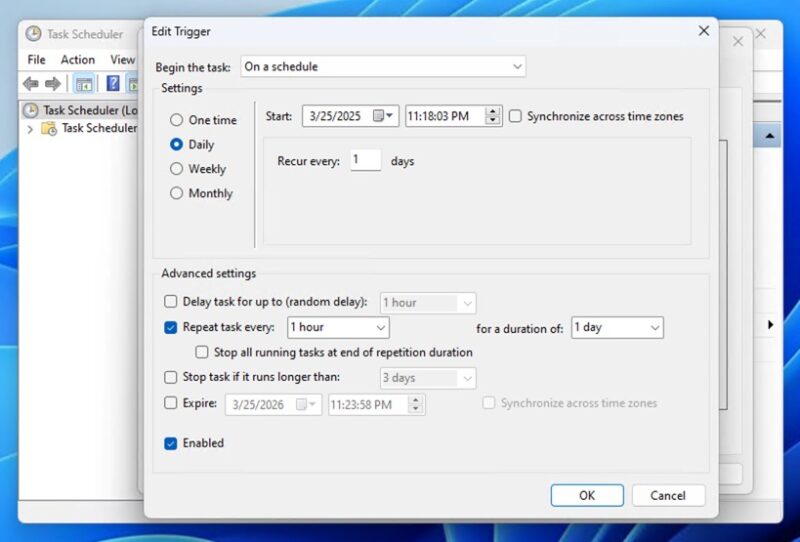Uncheck Repeat task every checkbox
This screenshot has width=800, height=542.
point(170,327)
